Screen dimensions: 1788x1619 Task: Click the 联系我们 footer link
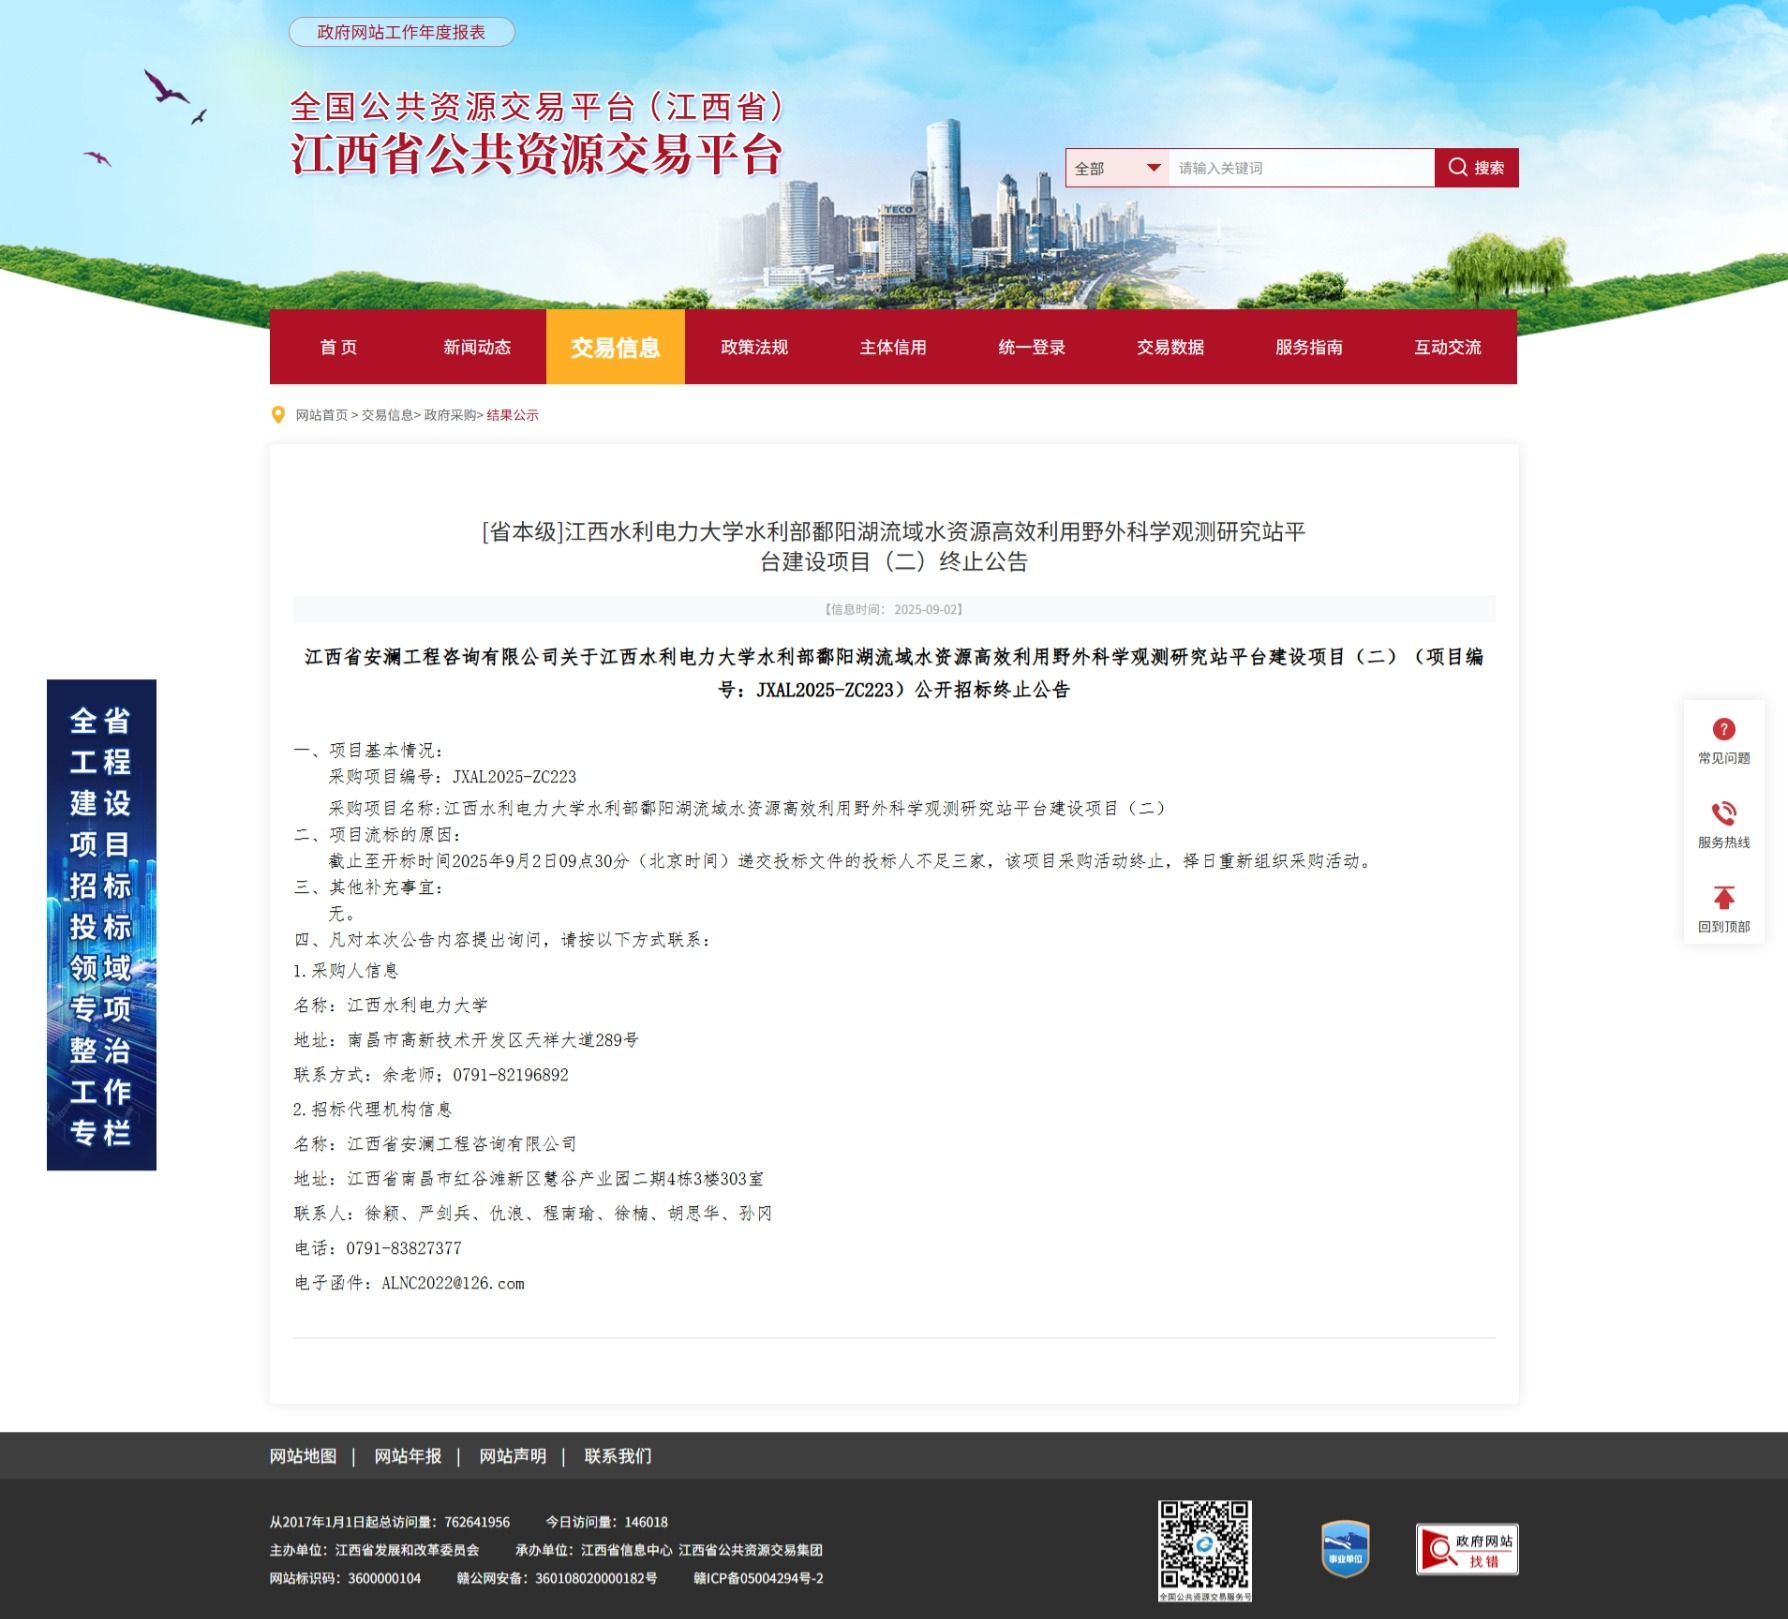pos(617,1456)
